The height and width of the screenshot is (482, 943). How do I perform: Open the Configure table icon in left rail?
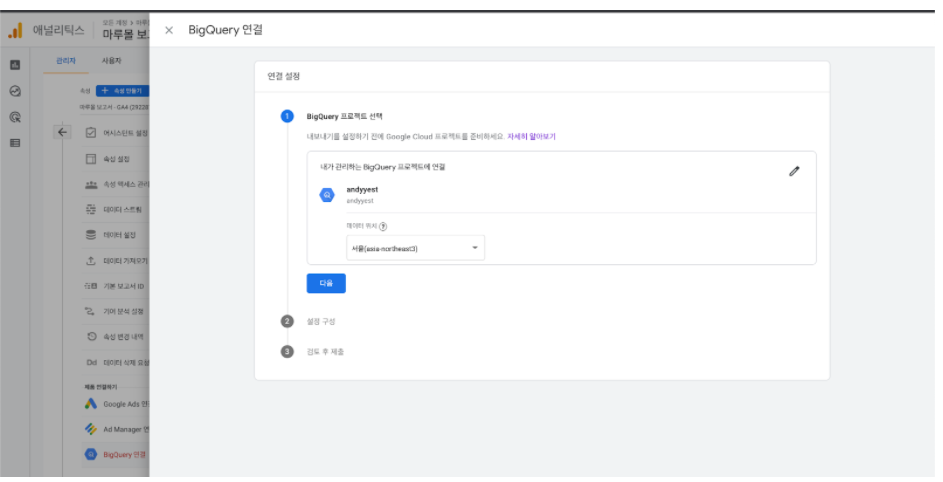[15, 143]
